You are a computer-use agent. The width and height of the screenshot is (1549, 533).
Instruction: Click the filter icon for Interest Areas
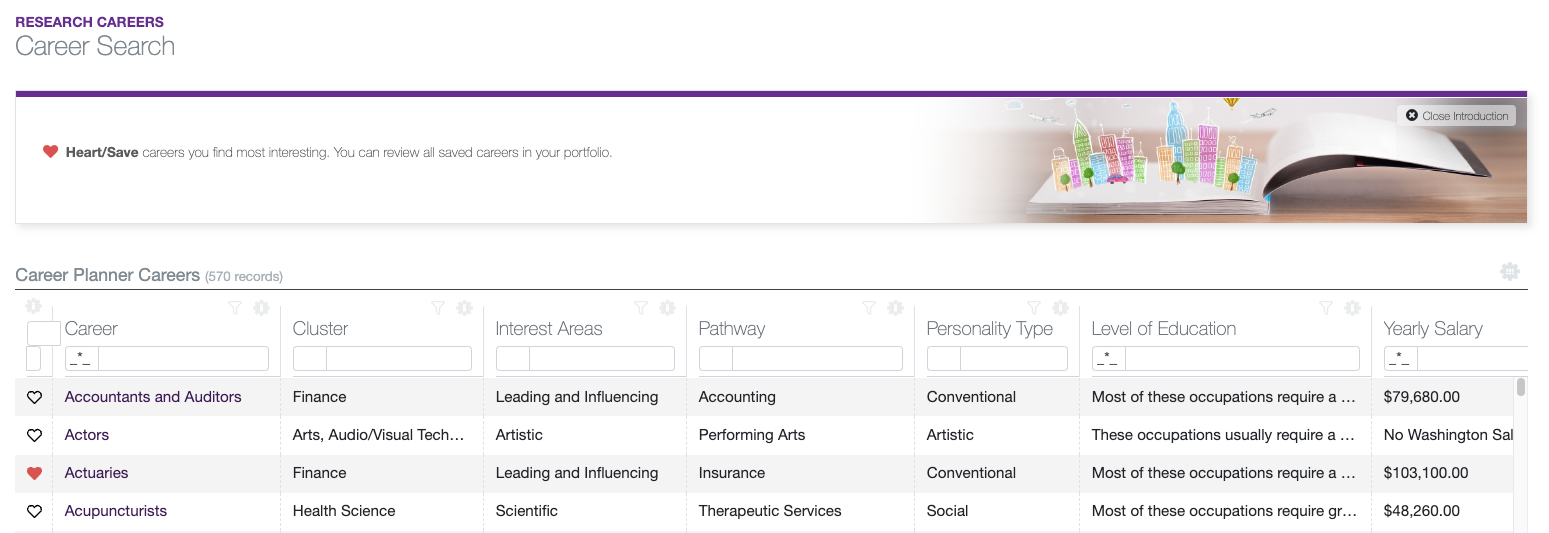pos(642,308)
